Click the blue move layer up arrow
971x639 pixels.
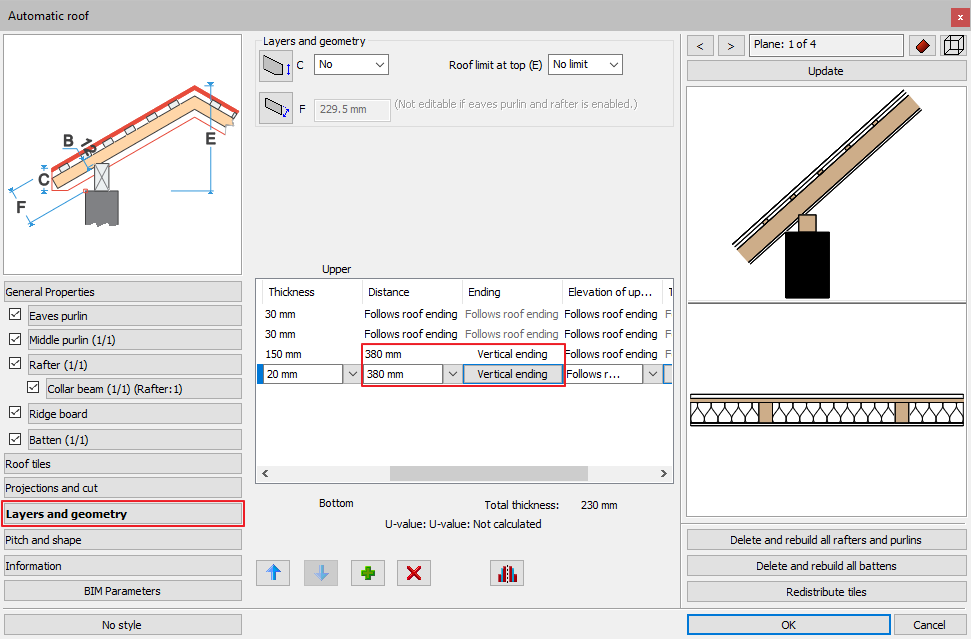point(273,573)
